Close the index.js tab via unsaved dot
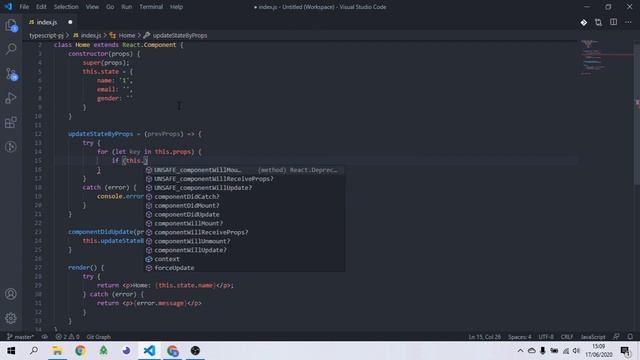This screenshot has height=360, width=640. pyautogui.click(x=70, y=22)
